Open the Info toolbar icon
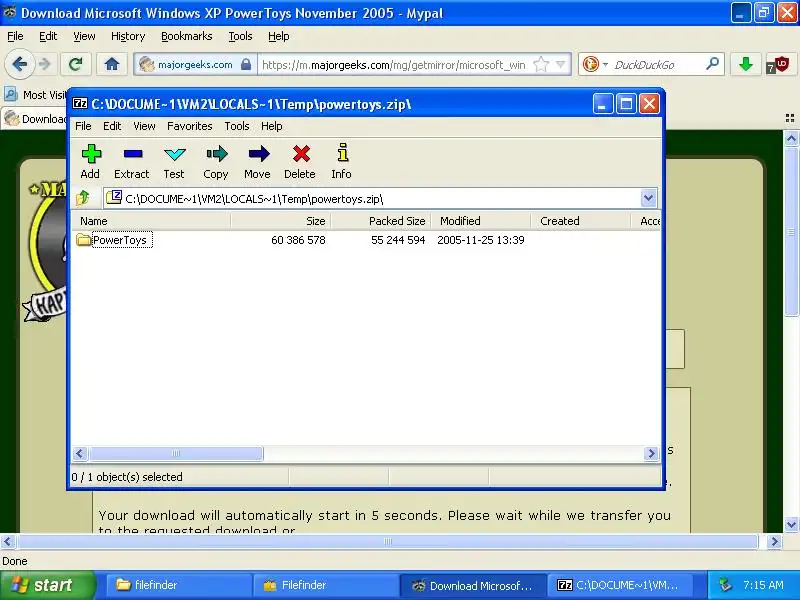The image size is (800, 600). point(341,161)
